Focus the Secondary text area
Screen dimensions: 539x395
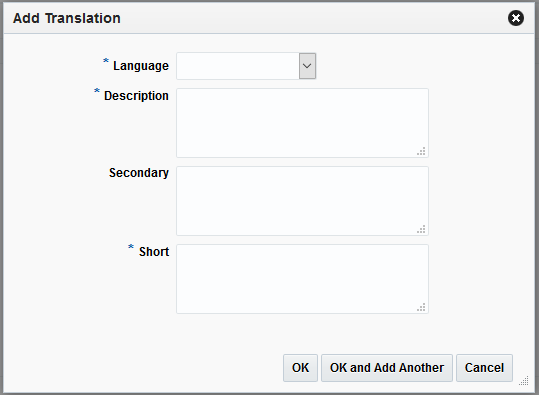pos(302,201)
